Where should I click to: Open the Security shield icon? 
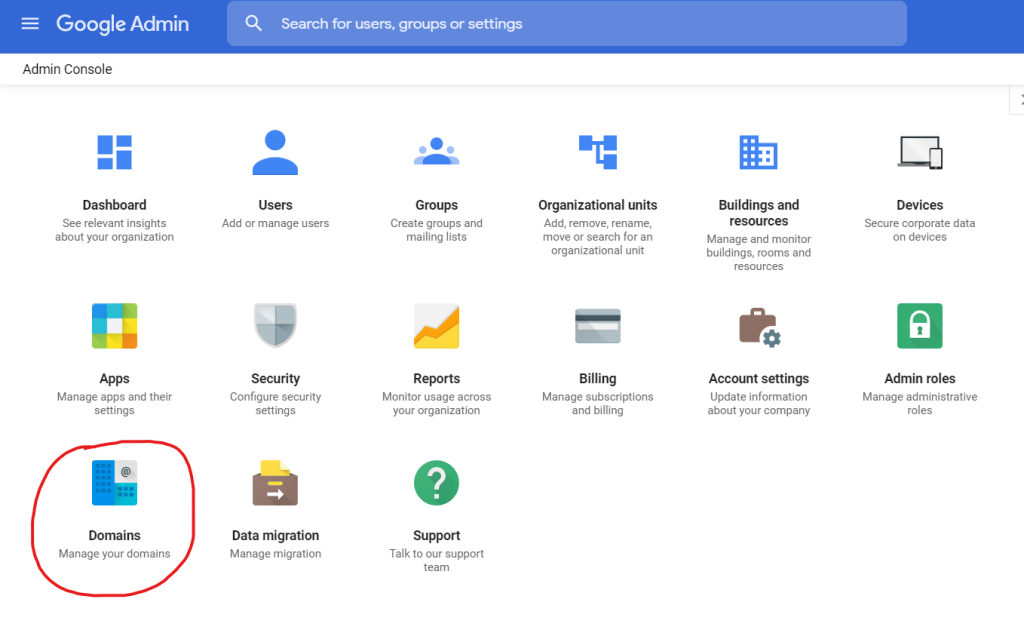click(275, 325)
